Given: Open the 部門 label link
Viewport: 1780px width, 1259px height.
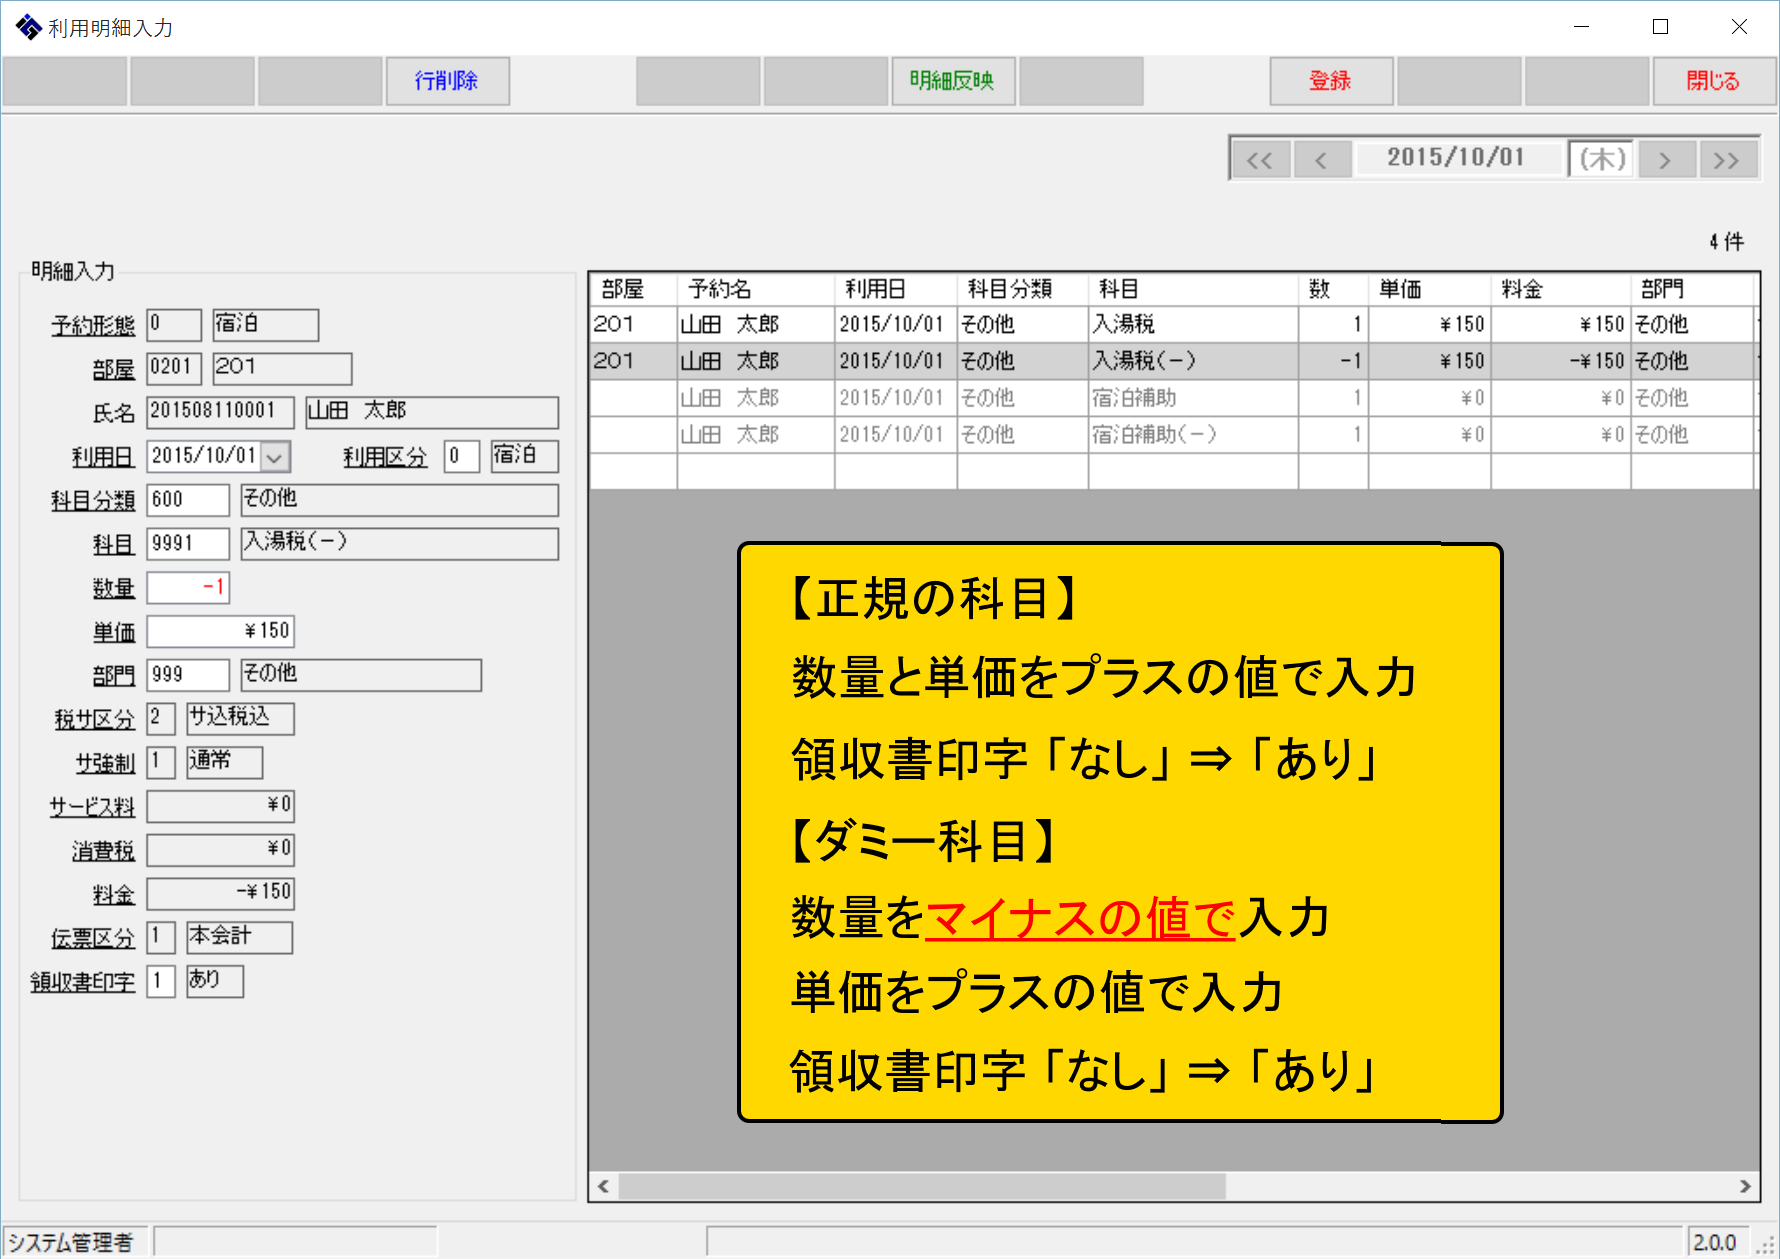Looking at the screenshot, I should pyautogui.click(x=114, y=676).
